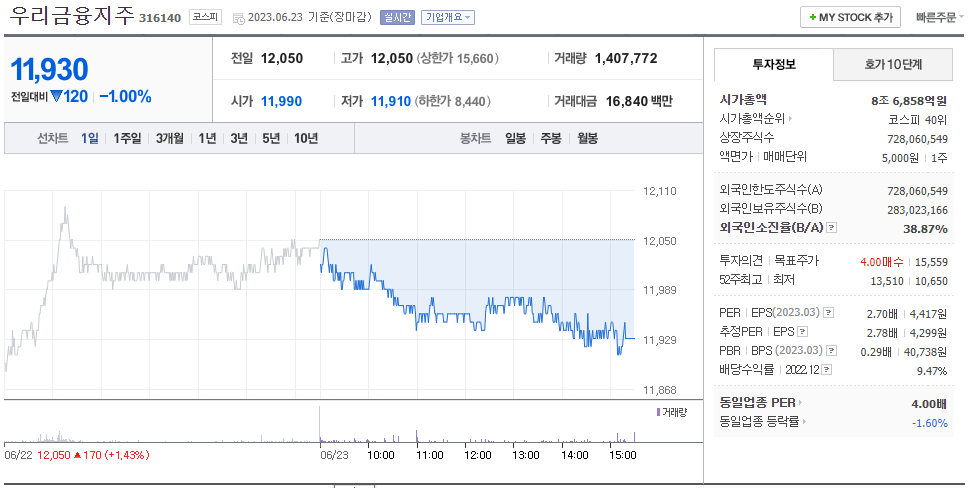This screenshot has width=968, height=488.
Task: Click the 코스피 market label
Action: click(x=205, y=17)
